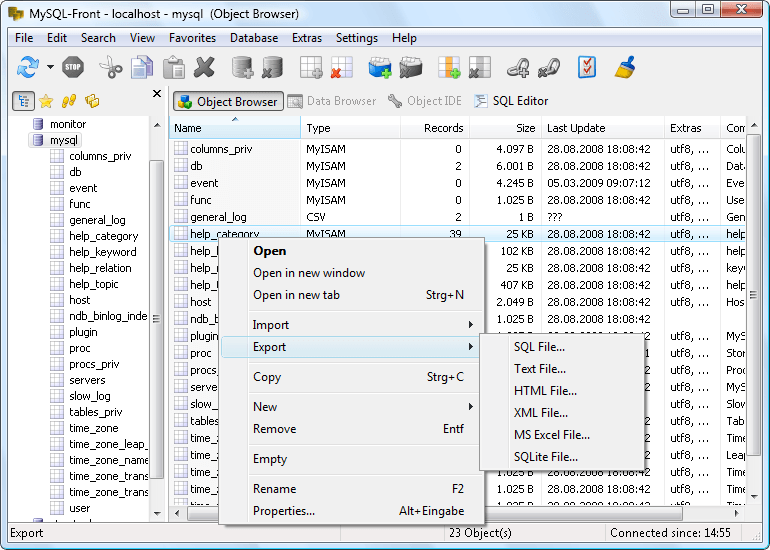770x550 pixels.
Task: Click the scissors Cut icon
Action: 111,68
